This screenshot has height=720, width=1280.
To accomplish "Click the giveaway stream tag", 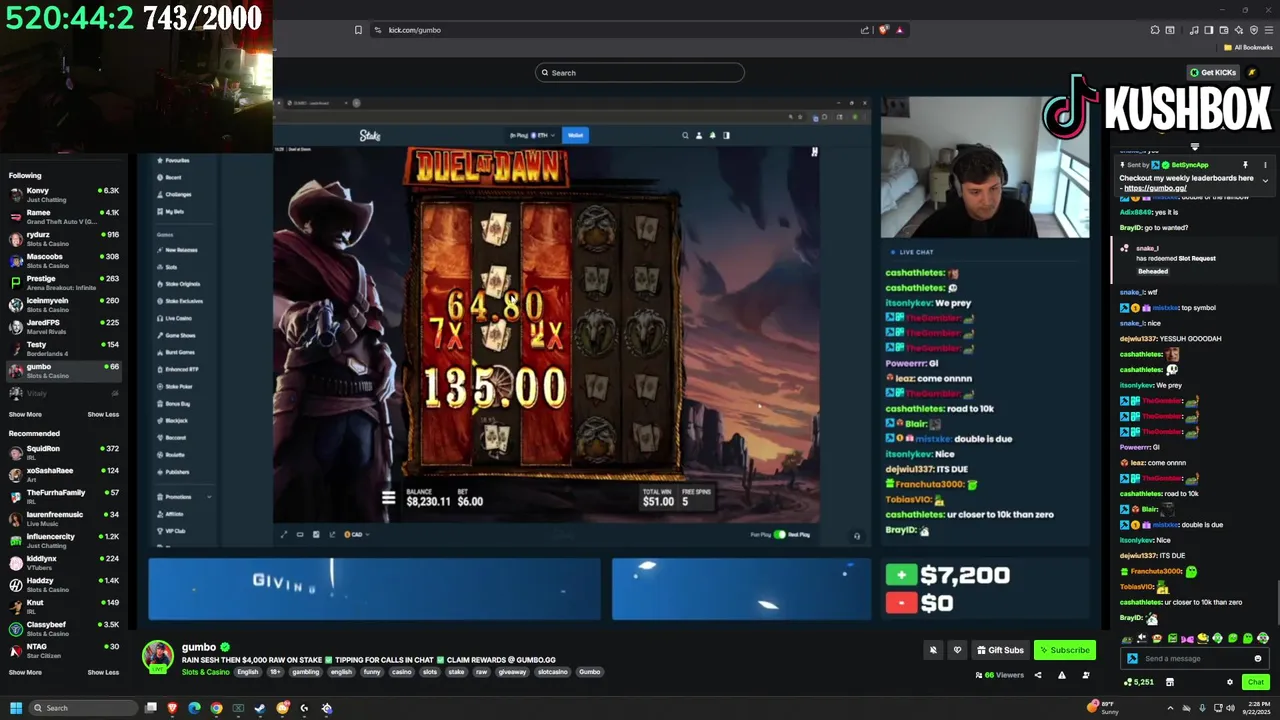I will [x=511, y=672].
